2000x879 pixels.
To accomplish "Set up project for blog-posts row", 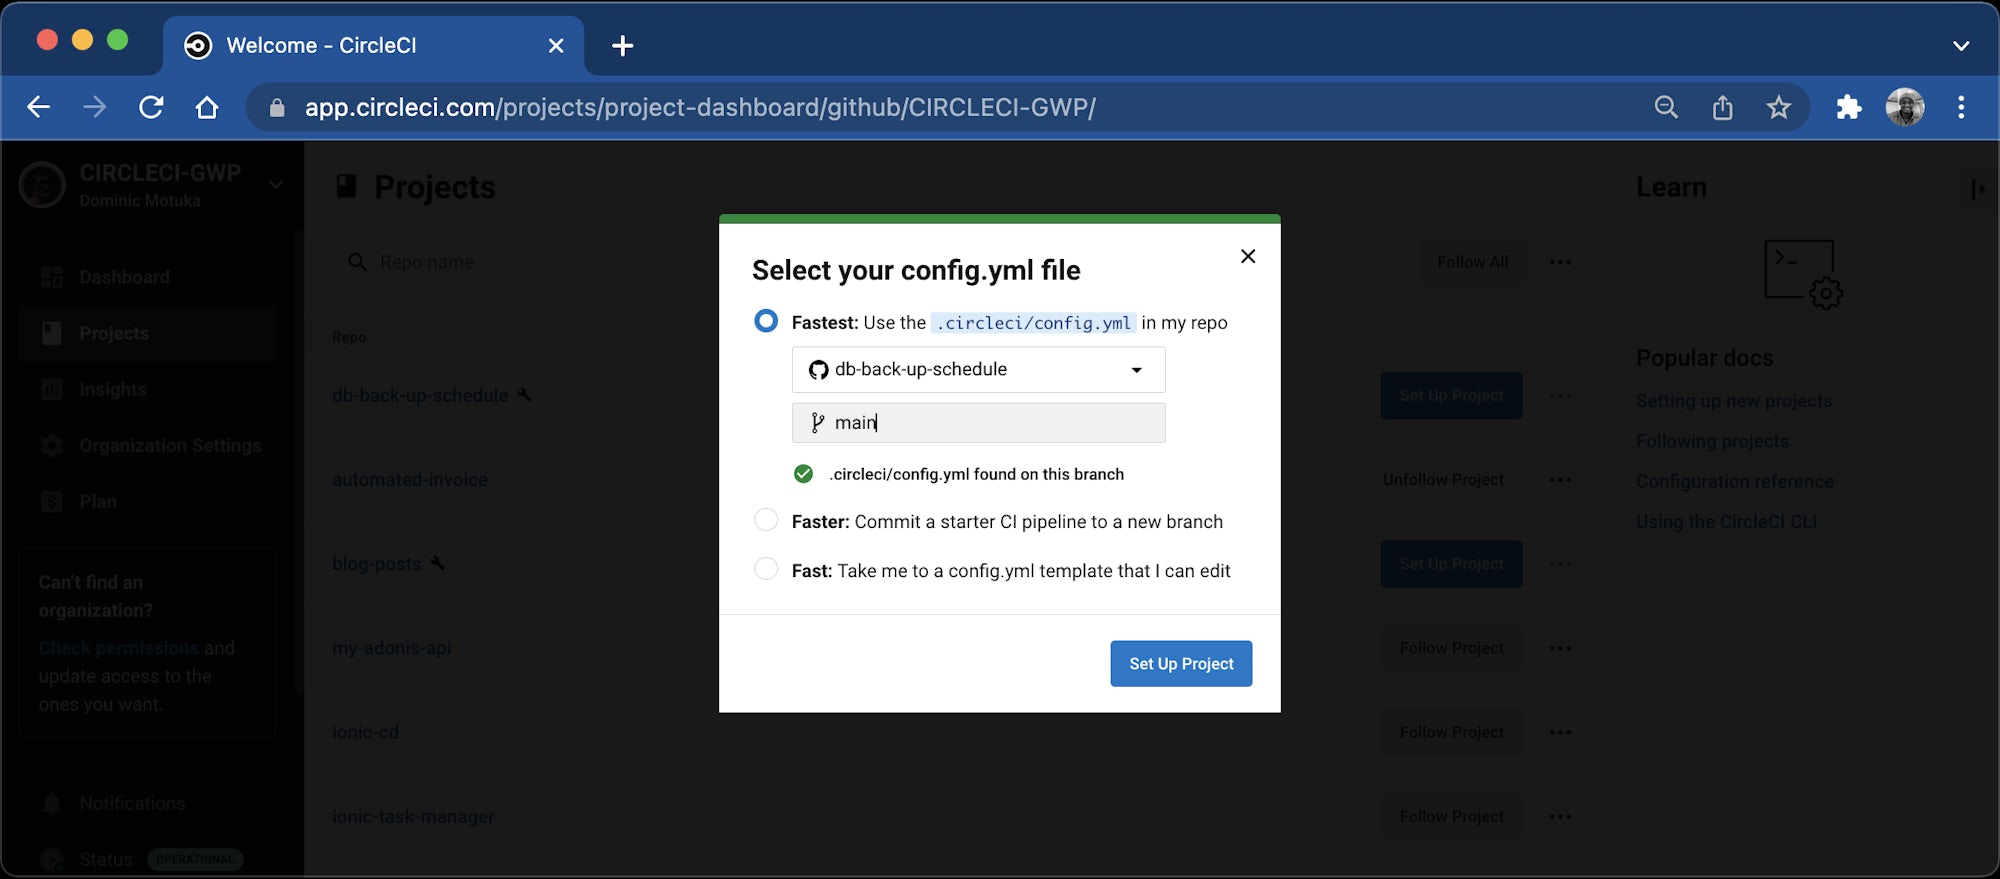I will (1451, 564).
